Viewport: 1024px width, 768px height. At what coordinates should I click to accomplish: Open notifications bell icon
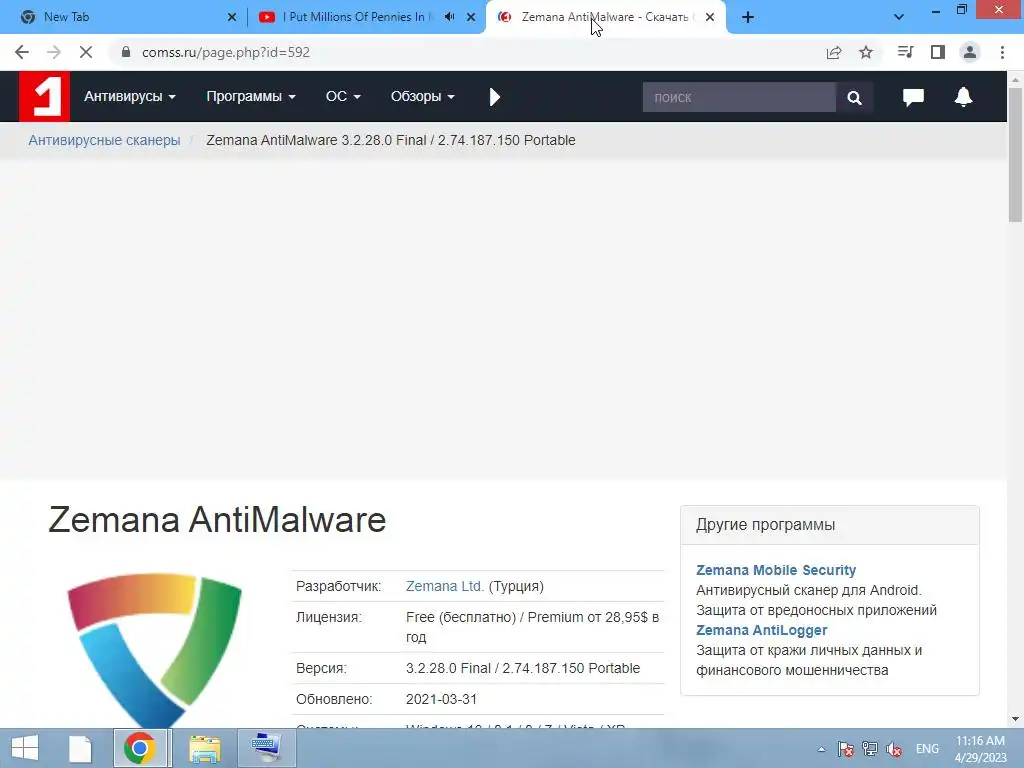pos(963,97)
